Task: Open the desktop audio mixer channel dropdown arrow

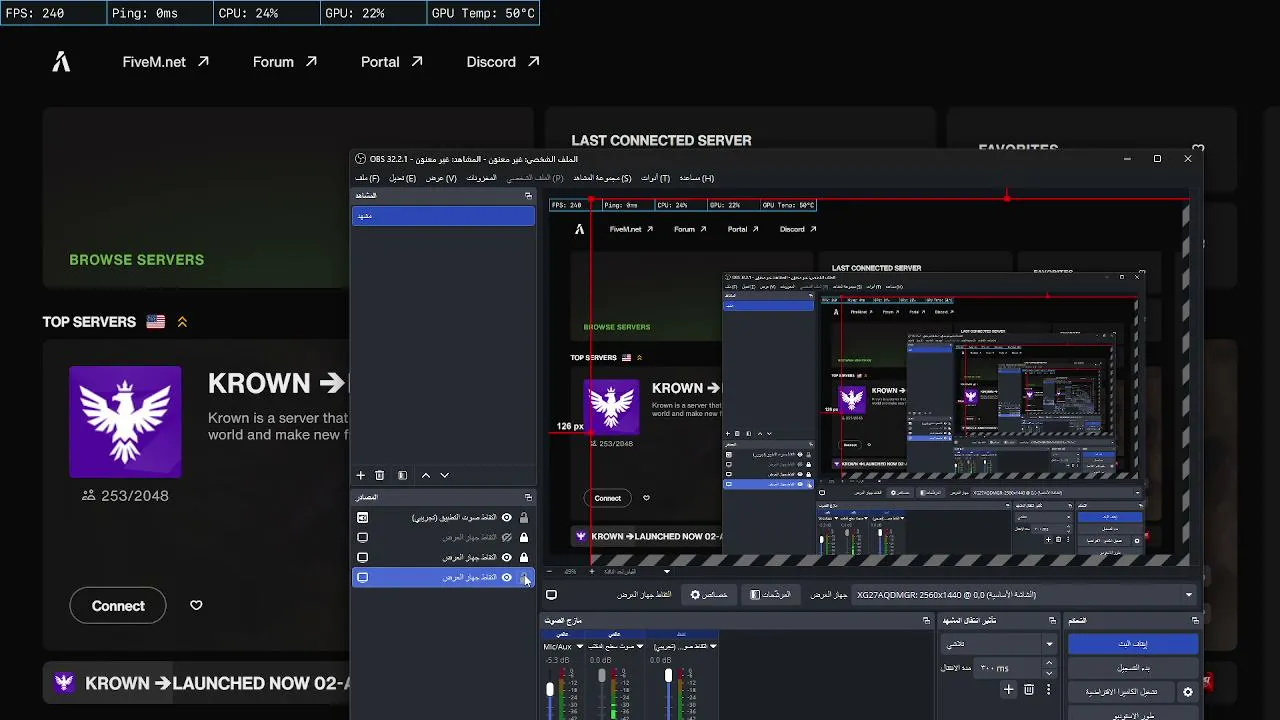Action: click(641, 647)
